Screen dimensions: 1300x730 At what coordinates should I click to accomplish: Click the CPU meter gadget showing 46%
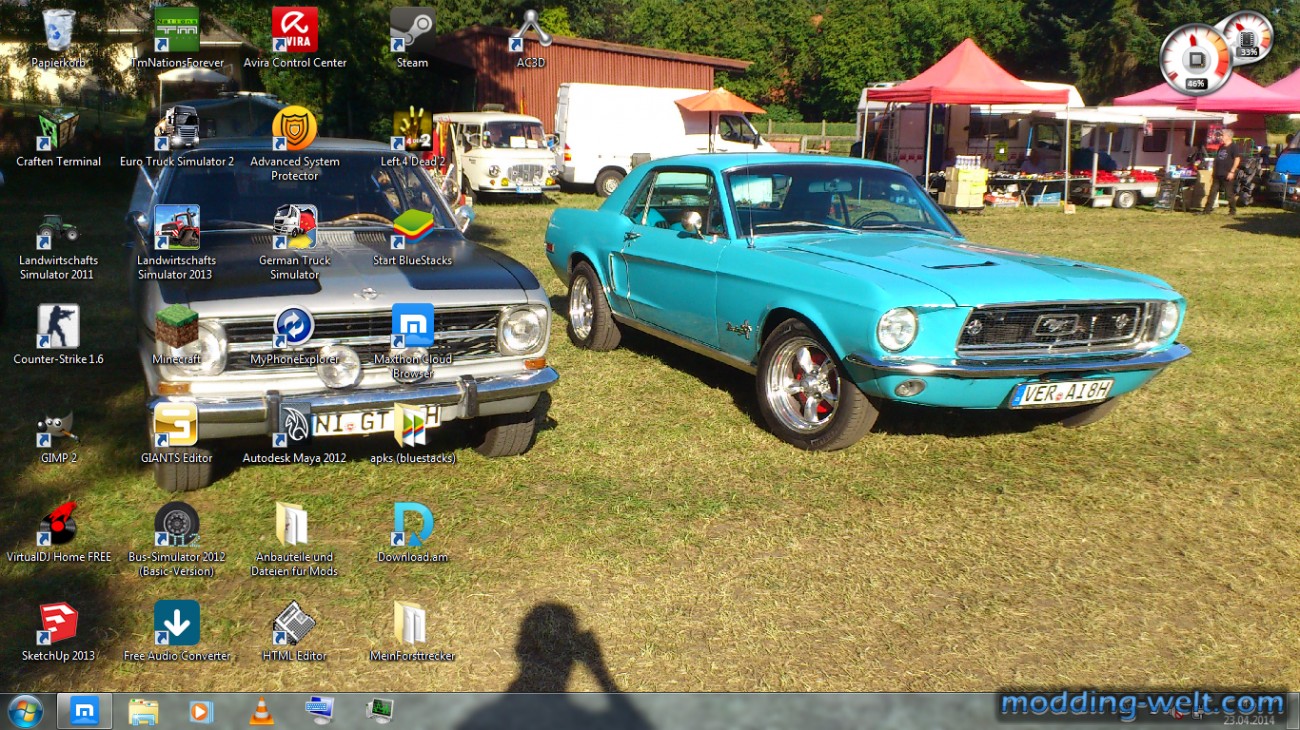click(x=1196, y=60)
